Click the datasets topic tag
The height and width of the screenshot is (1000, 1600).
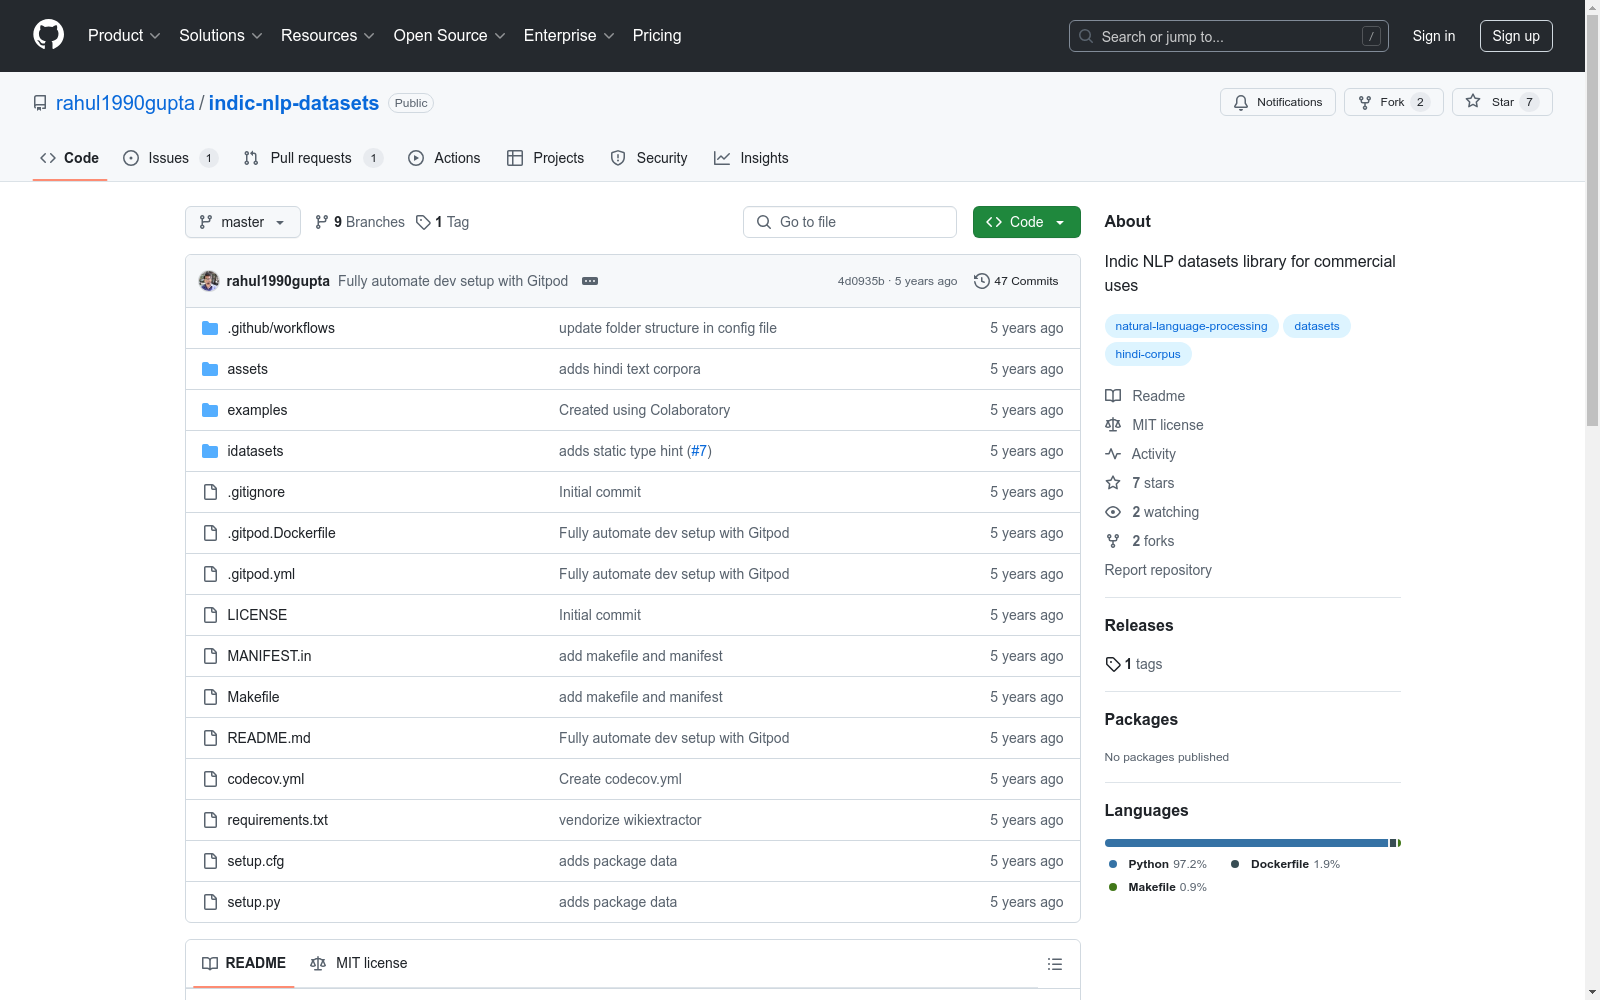[x=1316, y=326]
